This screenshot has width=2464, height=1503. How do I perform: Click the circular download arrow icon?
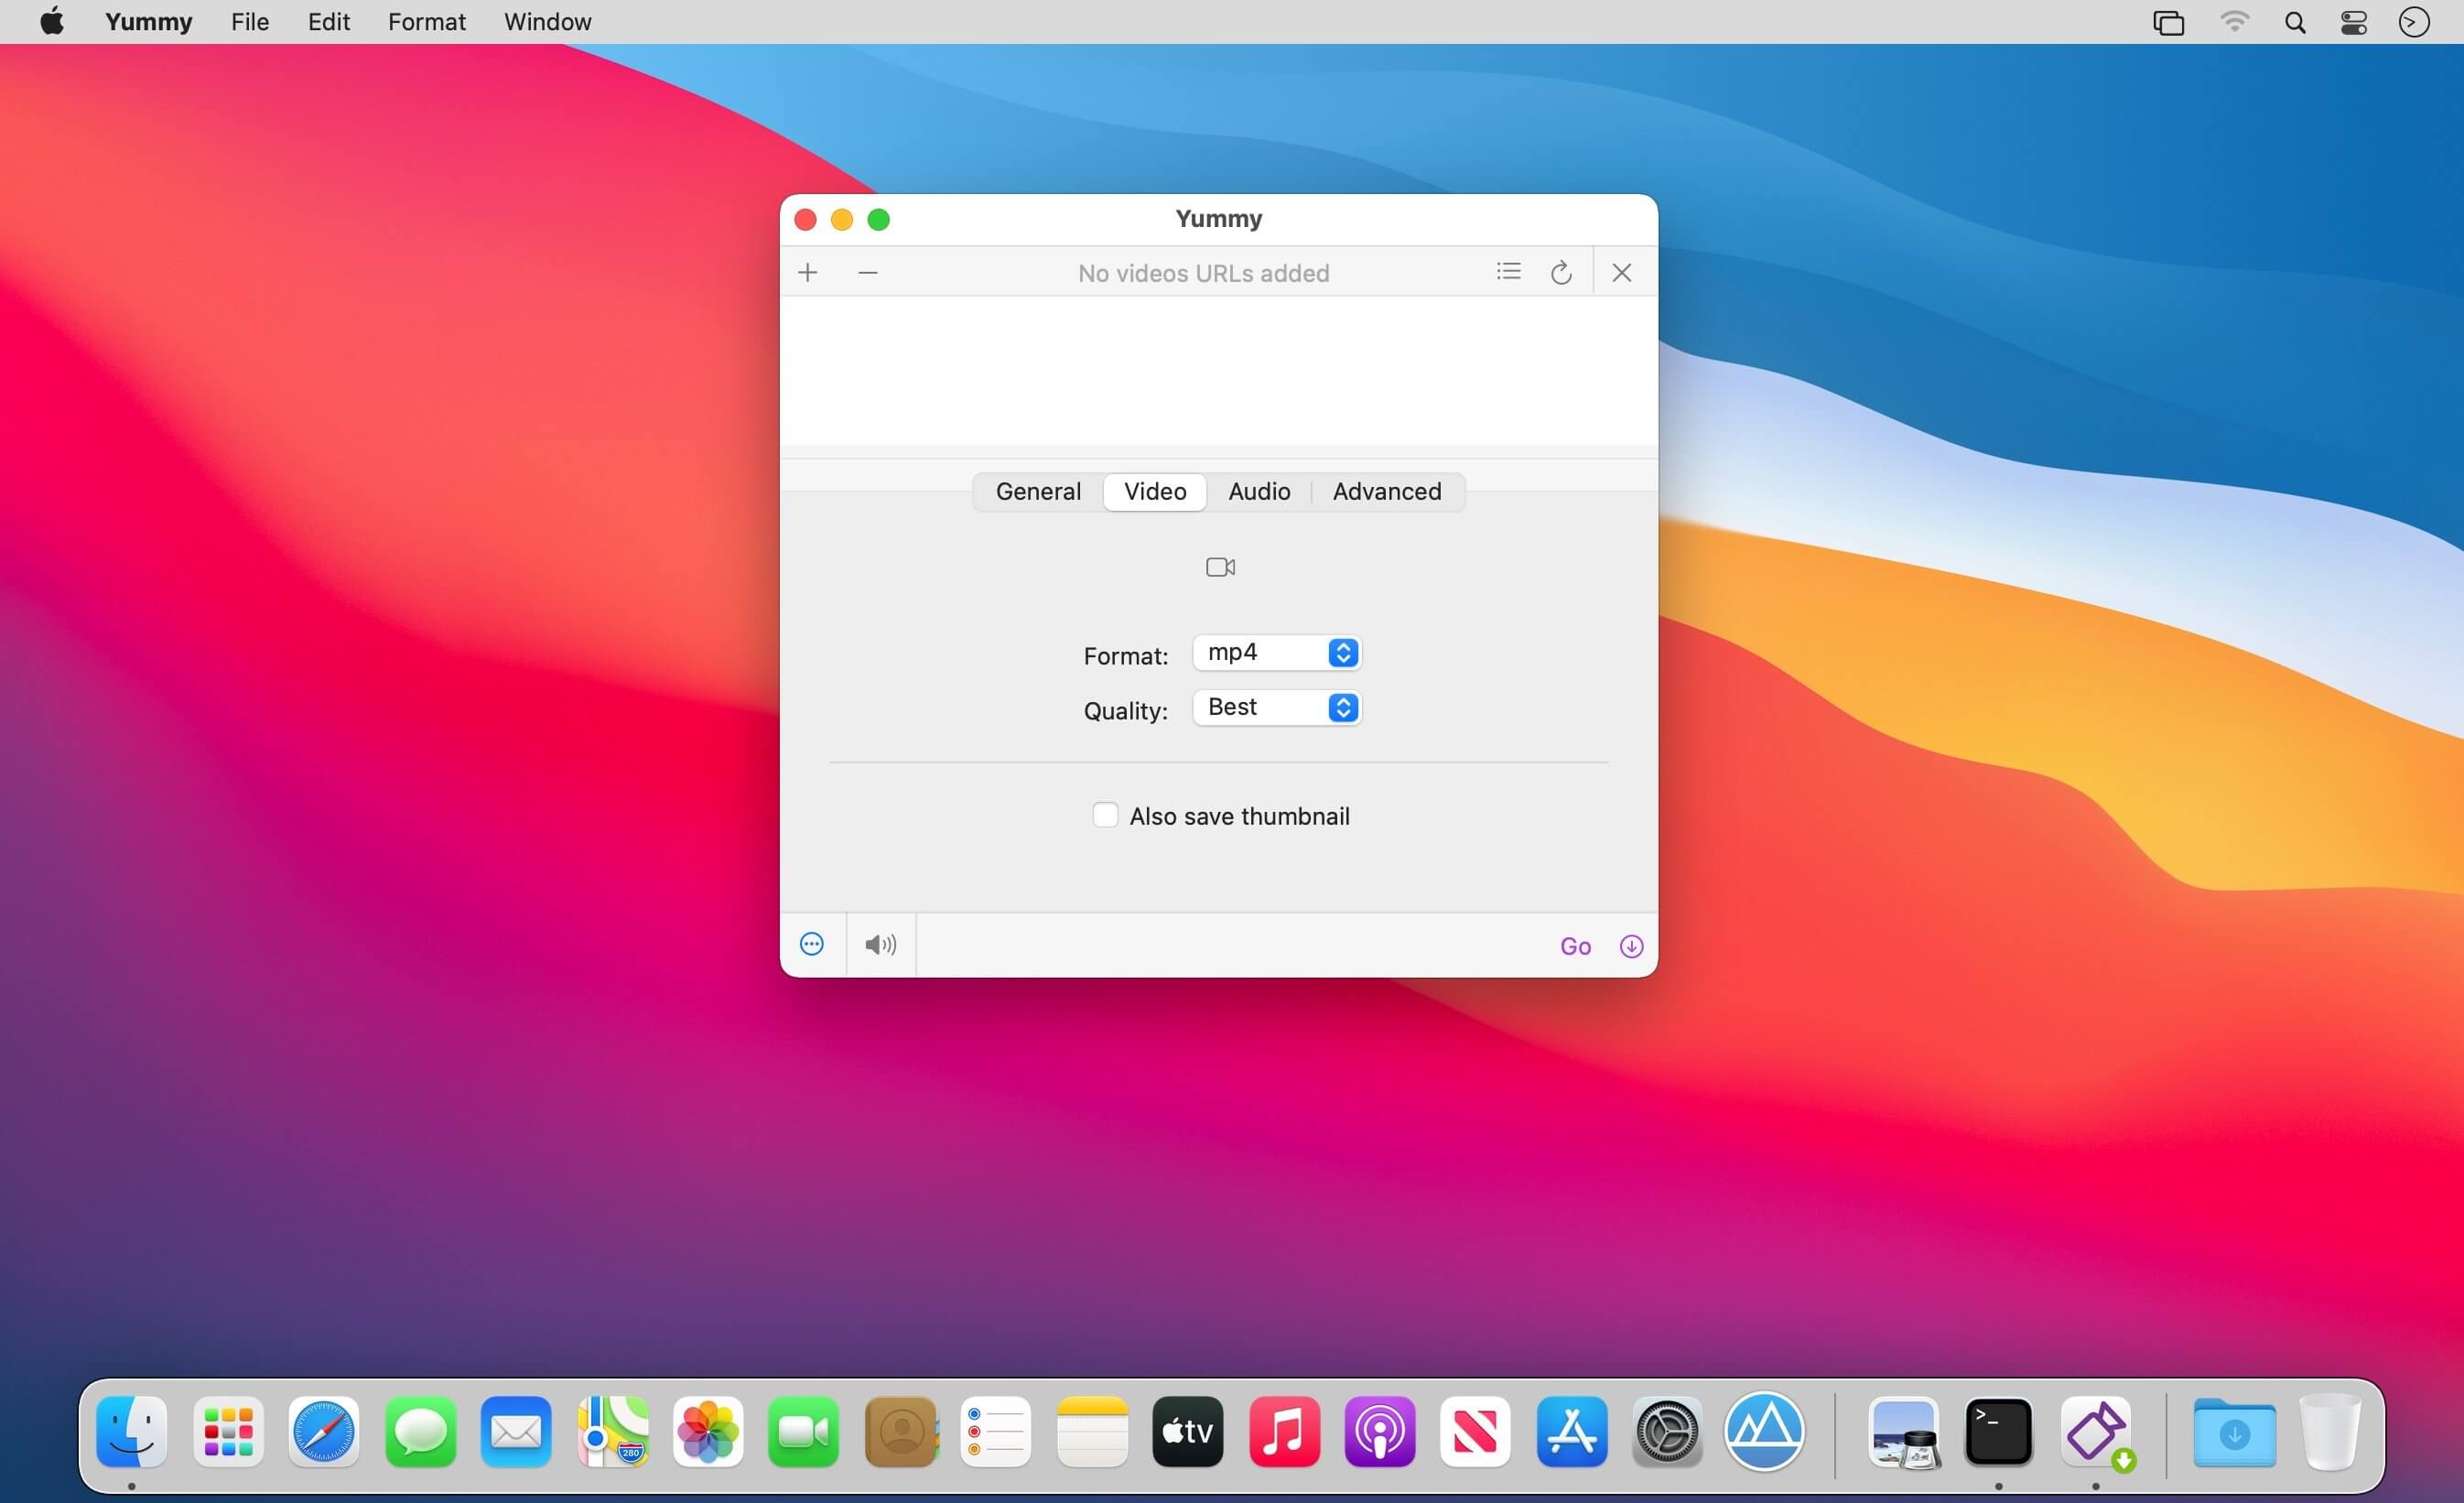click(x=1631, y=946)
